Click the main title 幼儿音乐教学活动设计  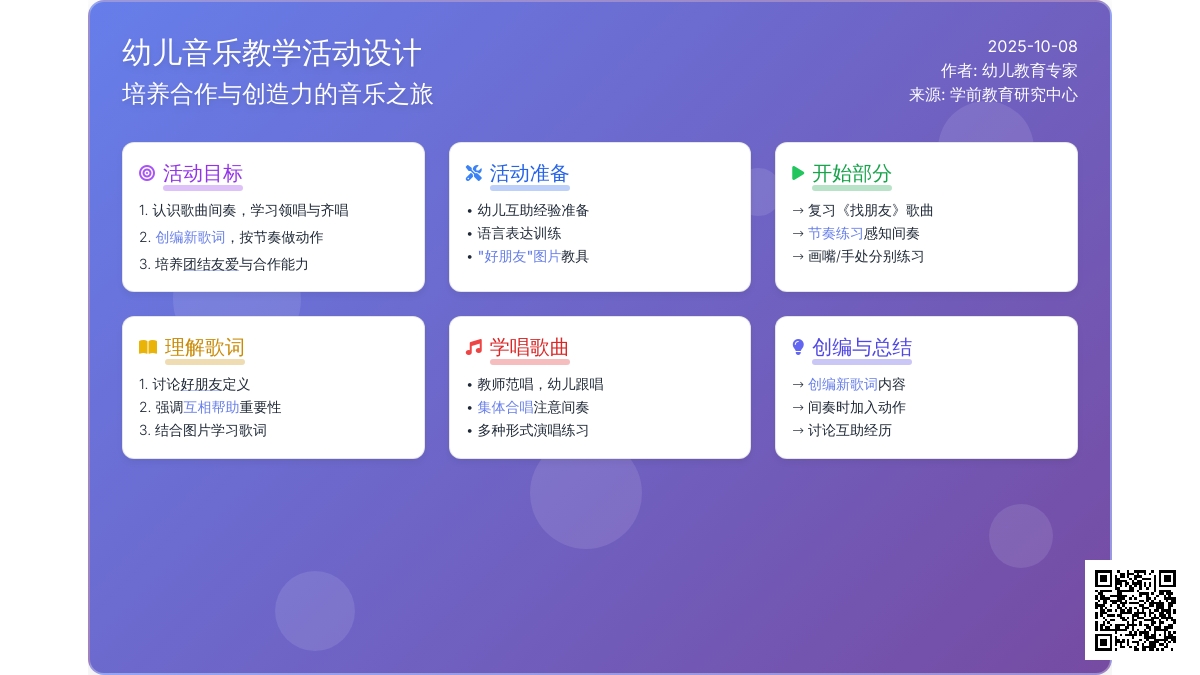[272, 53]
